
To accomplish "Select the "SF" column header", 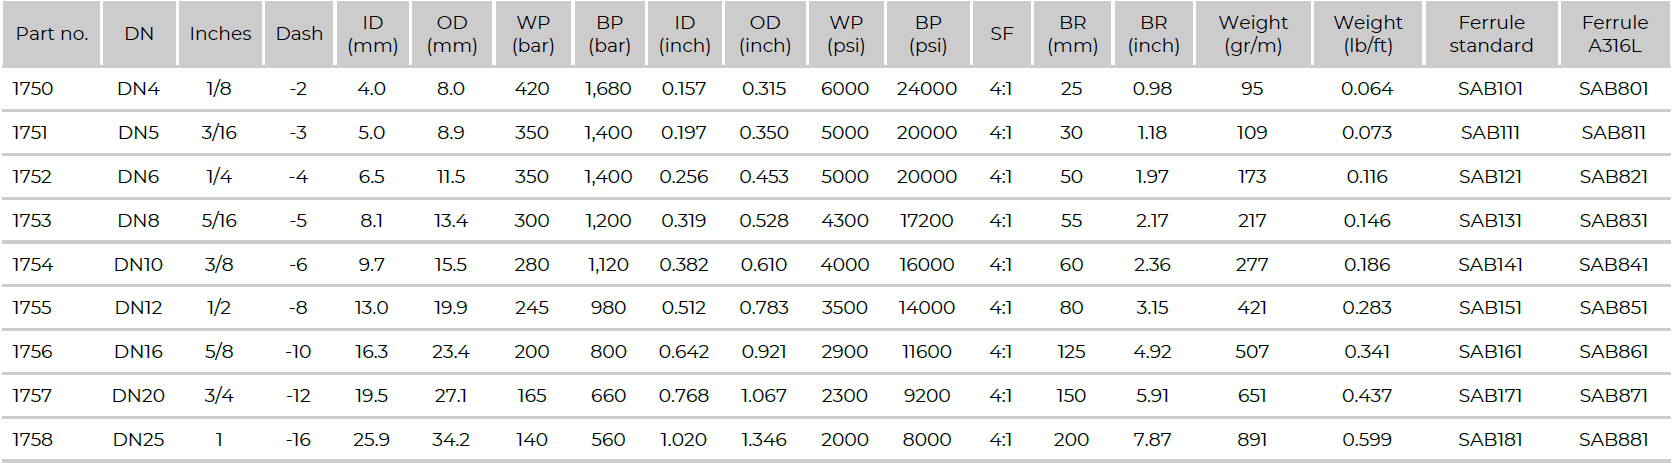I will pyautogui.click(x=1001, y=34).
